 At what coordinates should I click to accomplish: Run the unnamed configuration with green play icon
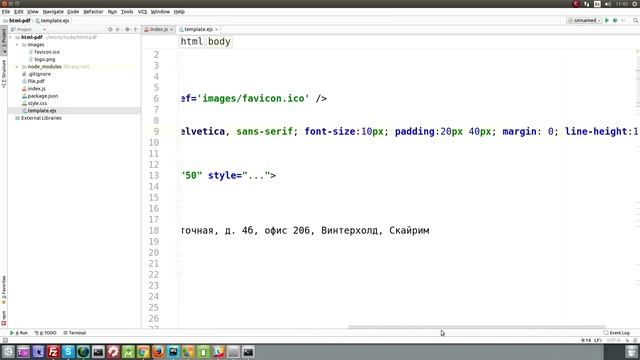607,20
